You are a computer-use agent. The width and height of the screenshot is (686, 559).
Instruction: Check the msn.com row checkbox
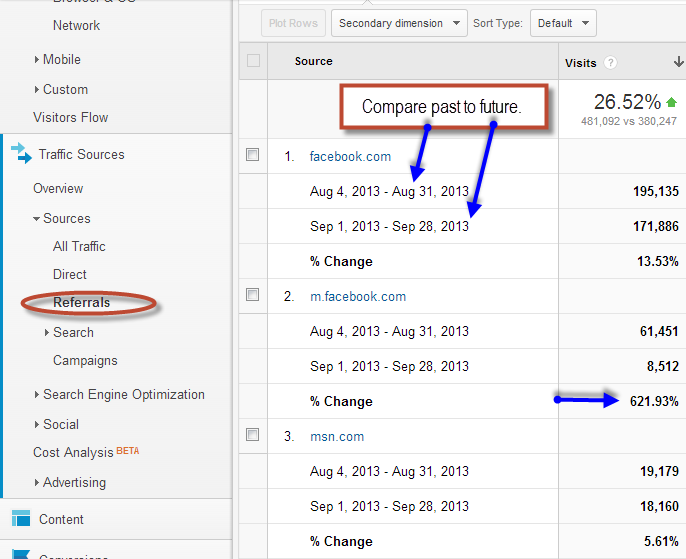(252, 434)
